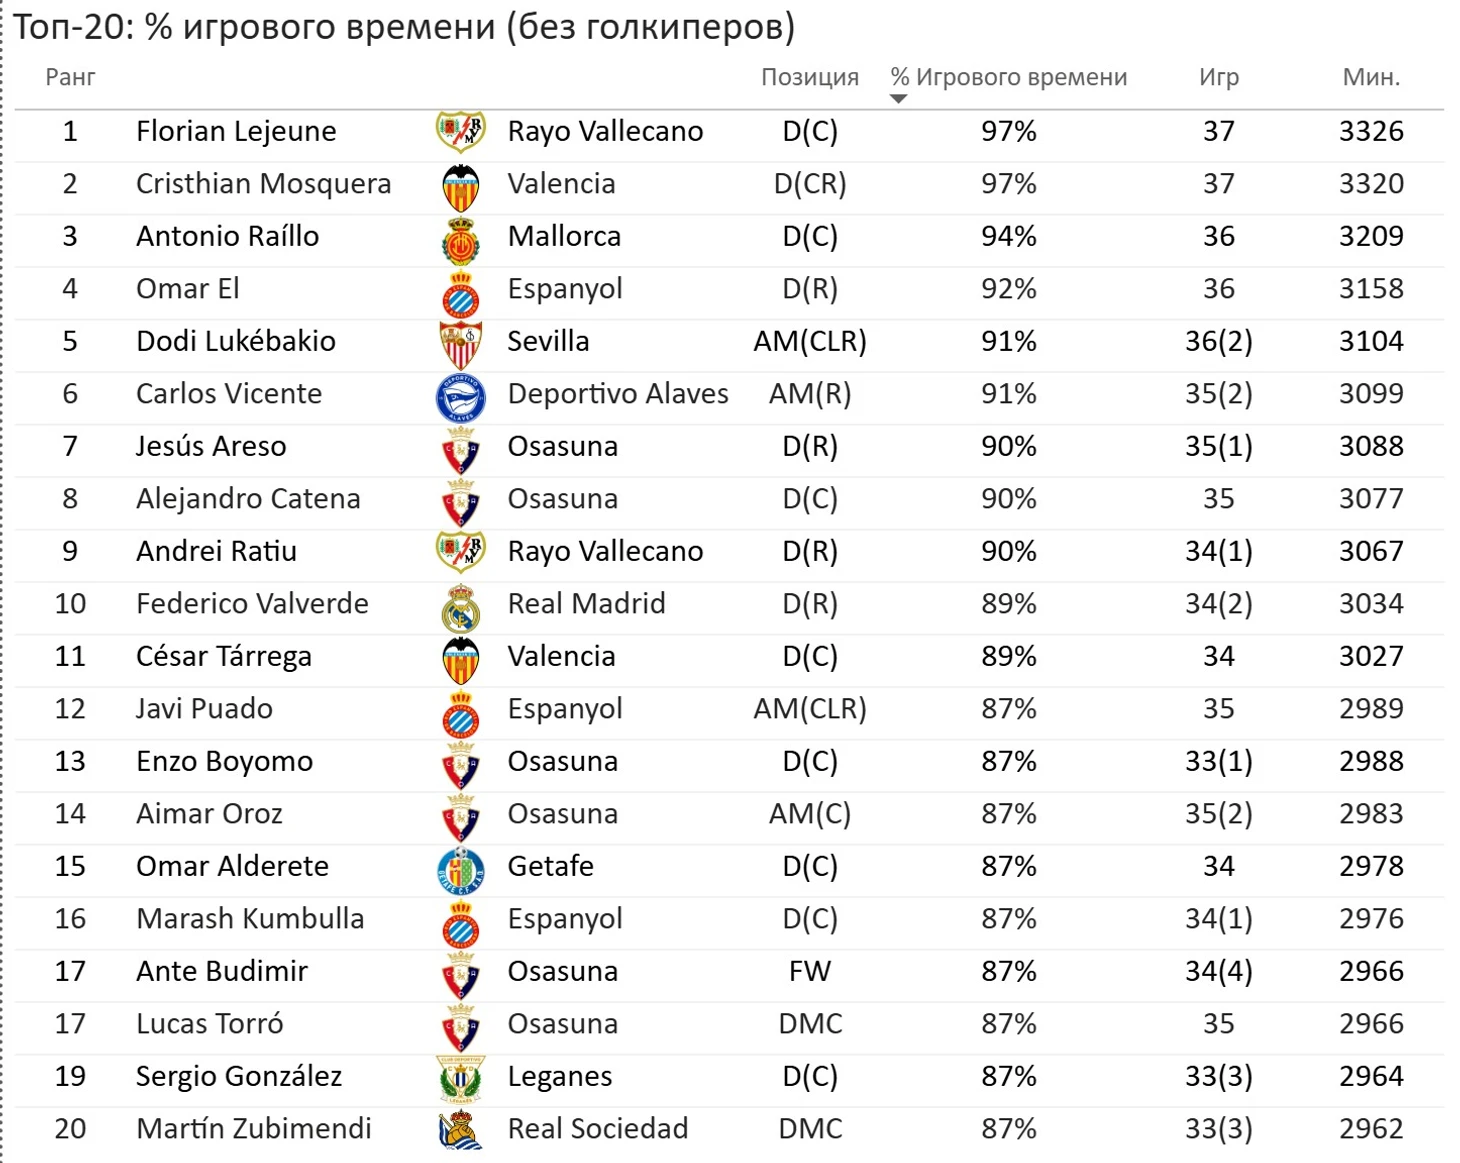Viewport: 1460px width, 1163px height.
Task: Click the Leganes club crest icon
Action: click(x=461, y=1078)
